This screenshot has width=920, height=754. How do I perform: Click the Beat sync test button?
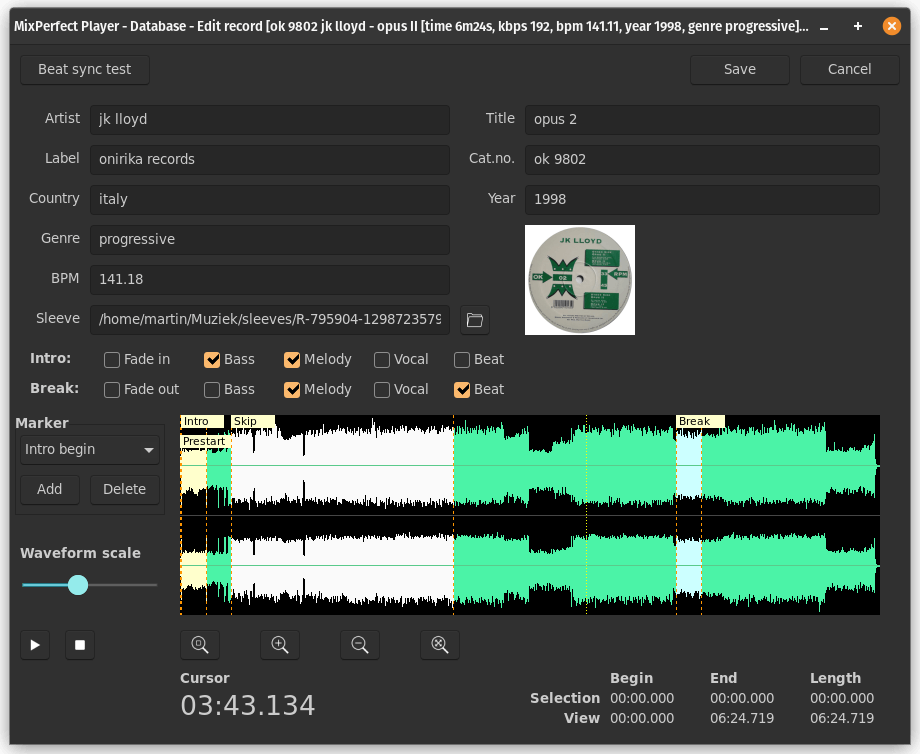tap(85, 69)
